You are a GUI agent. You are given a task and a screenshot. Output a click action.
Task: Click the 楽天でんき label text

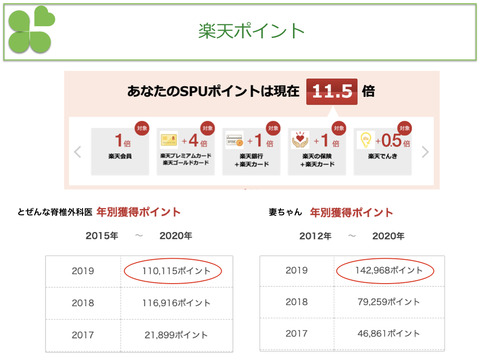click(x=383, y=156)
